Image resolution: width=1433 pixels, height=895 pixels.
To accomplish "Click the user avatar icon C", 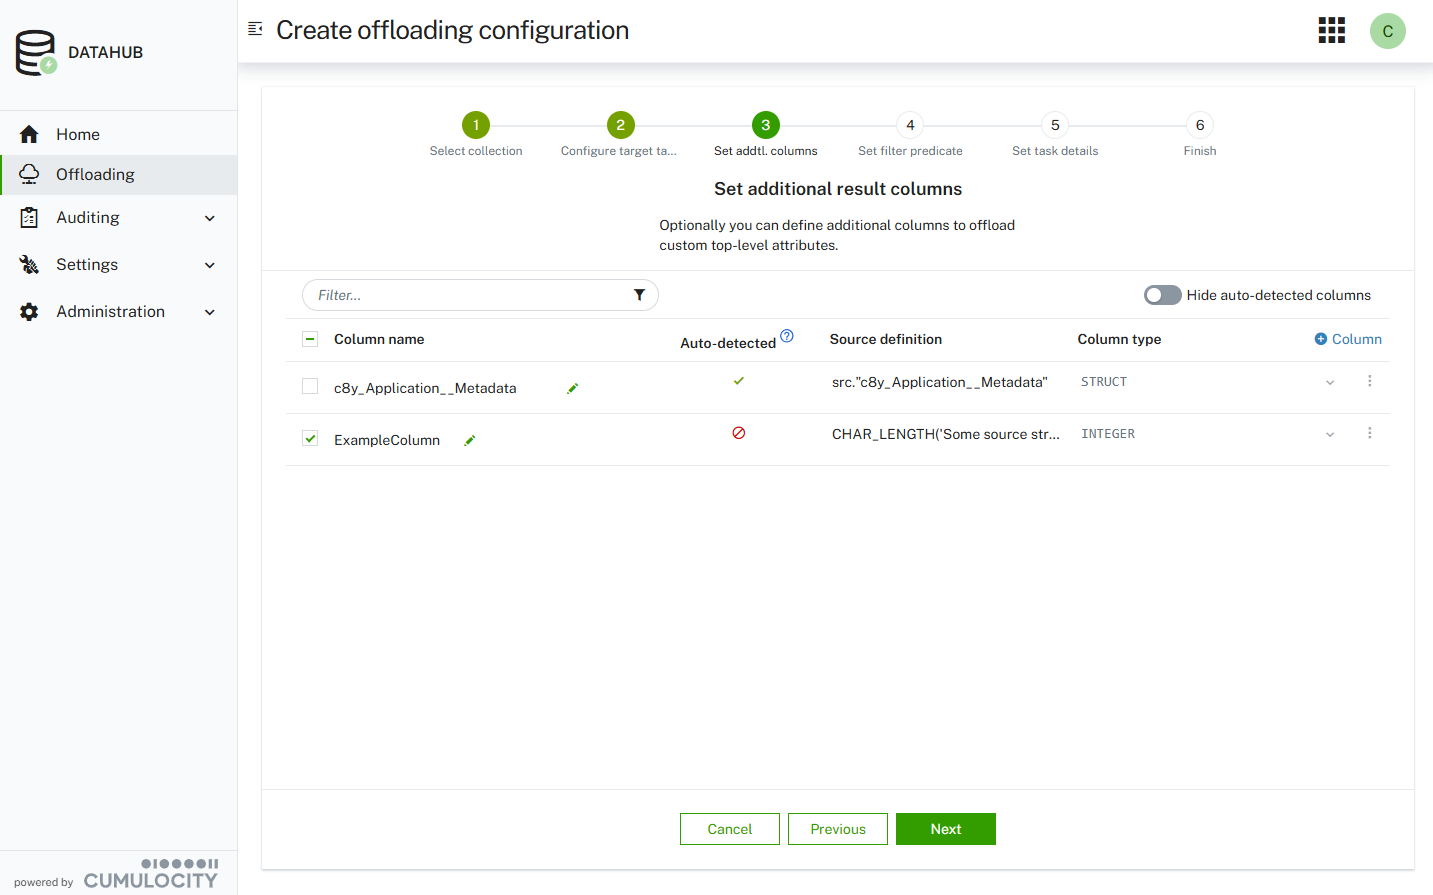I will click(x=1387, y=31).
